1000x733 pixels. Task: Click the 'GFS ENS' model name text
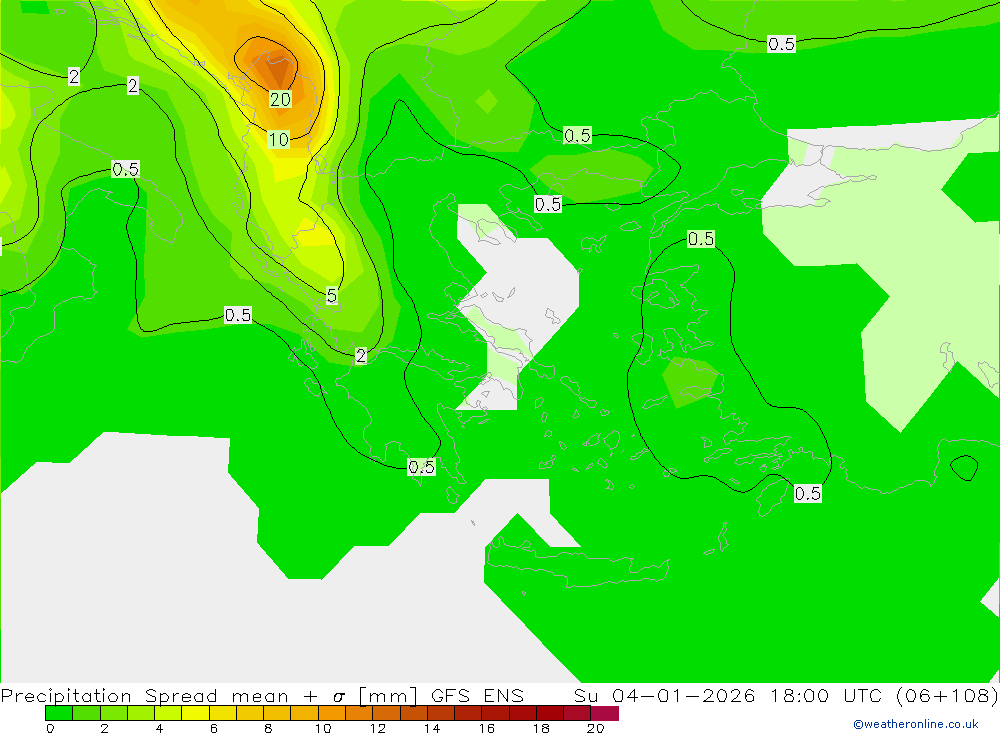click(477, 695)
